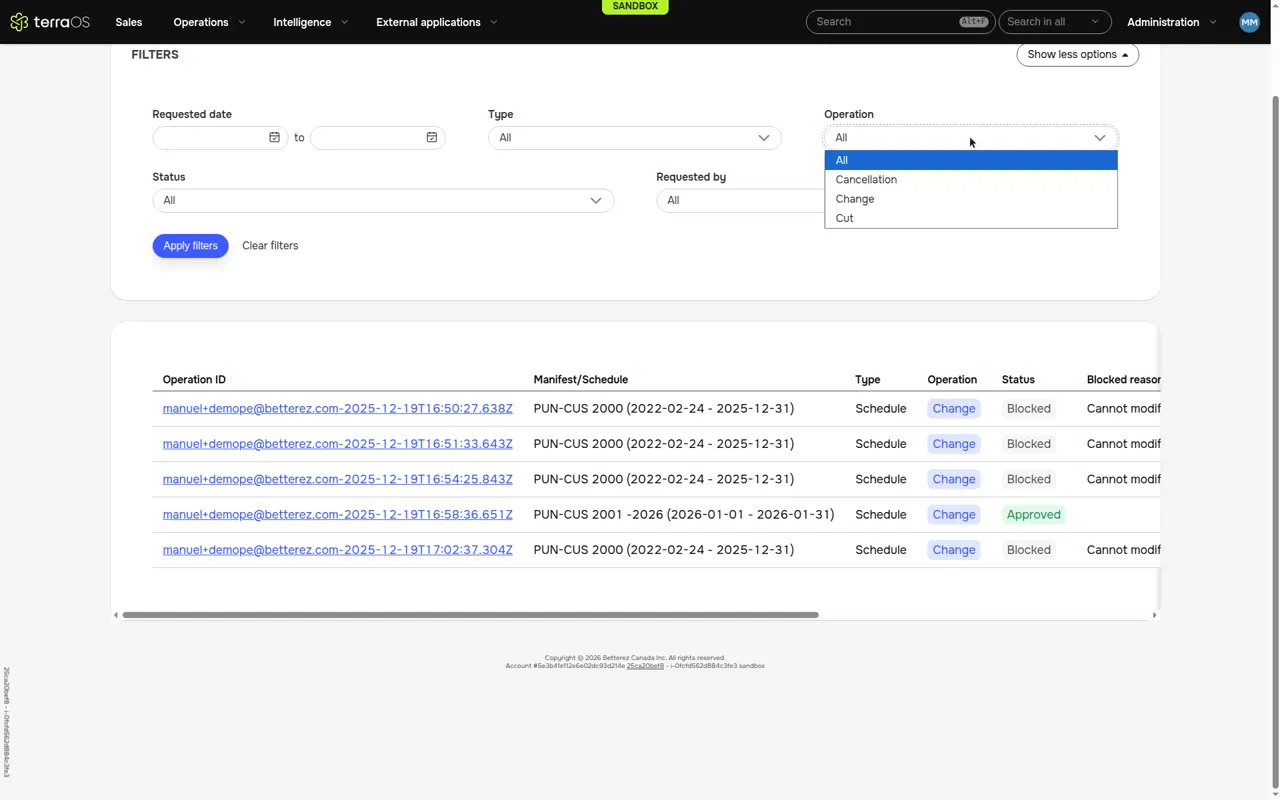Image resolution: width=1280 pixels, height=800 pixels.
Task: Open operation link ending 16:51:33.643Z
Action: (338, 444)
